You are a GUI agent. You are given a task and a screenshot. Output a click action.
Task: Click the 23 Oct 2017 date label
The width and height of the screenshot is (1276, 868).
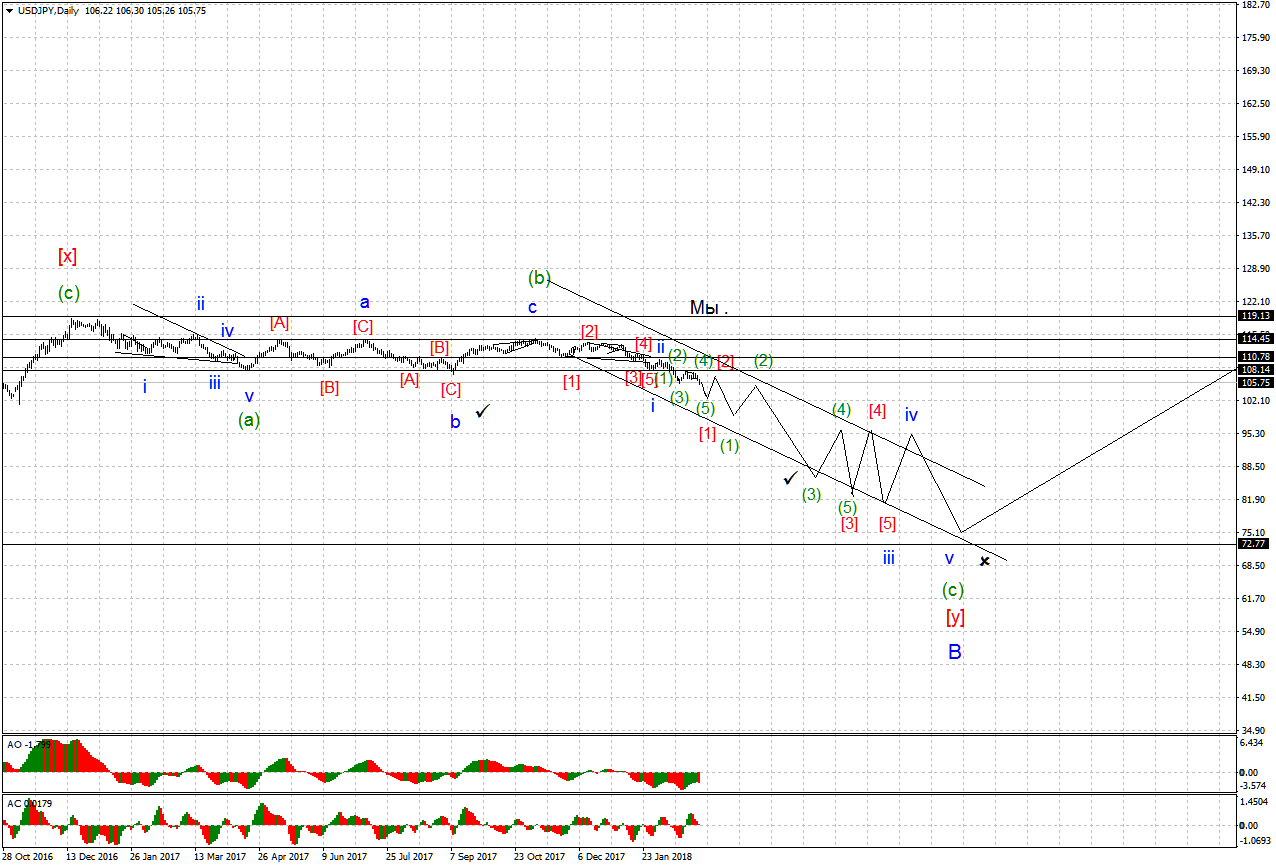[x=539, y=857]
